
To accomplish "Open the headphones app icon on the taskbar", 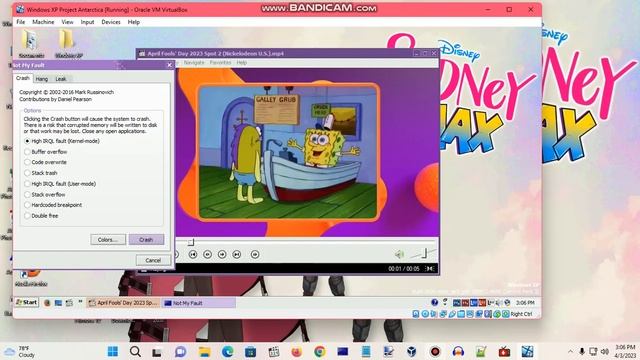I will (458, 351).
